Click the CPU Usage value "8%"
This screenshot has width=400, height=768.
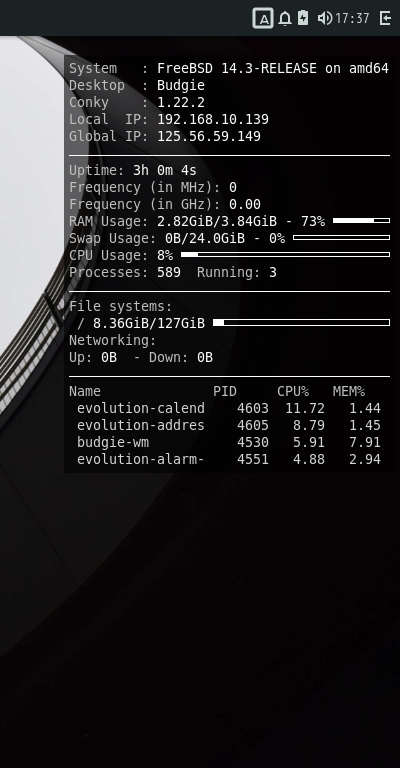[x=165, y=255]
